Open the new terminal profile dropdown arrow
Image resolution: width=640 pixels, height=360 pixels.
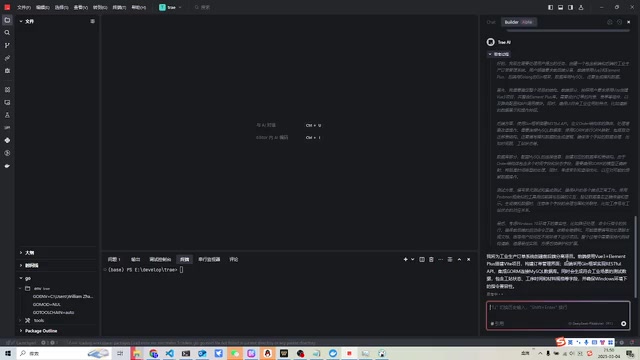pos(413,259)
